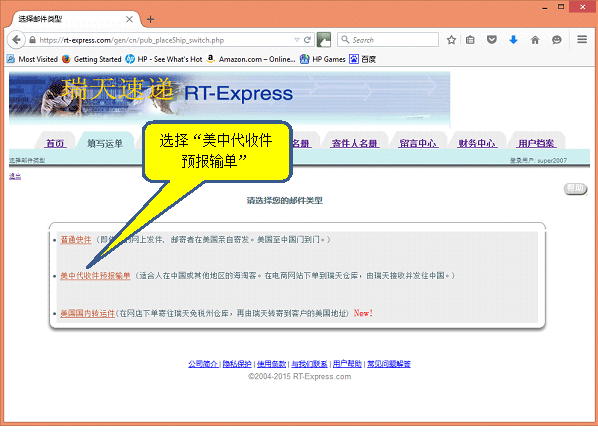Expand the URL history dropdown arrow
The width and height of the screenshot is (598, 443).
[x=297, y=40]
